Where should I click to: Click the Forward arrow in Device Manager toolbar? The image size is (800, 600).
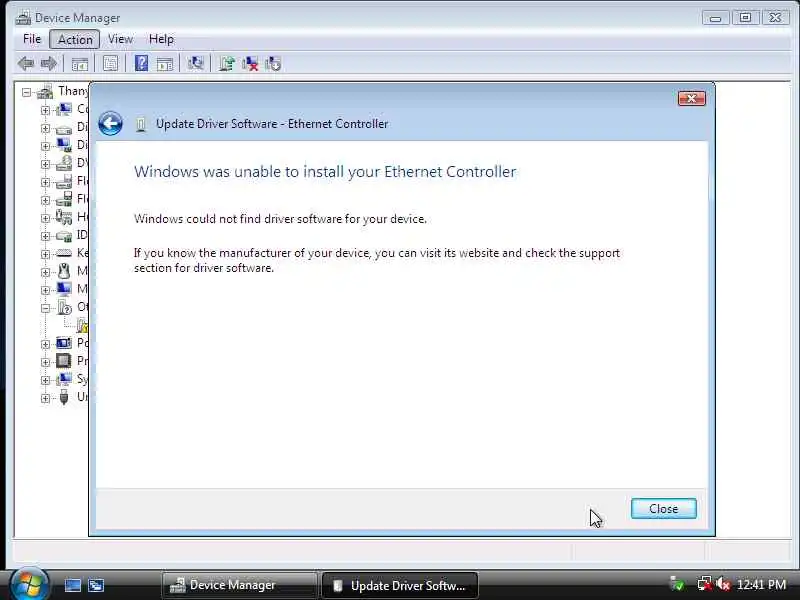pos(49,64)
